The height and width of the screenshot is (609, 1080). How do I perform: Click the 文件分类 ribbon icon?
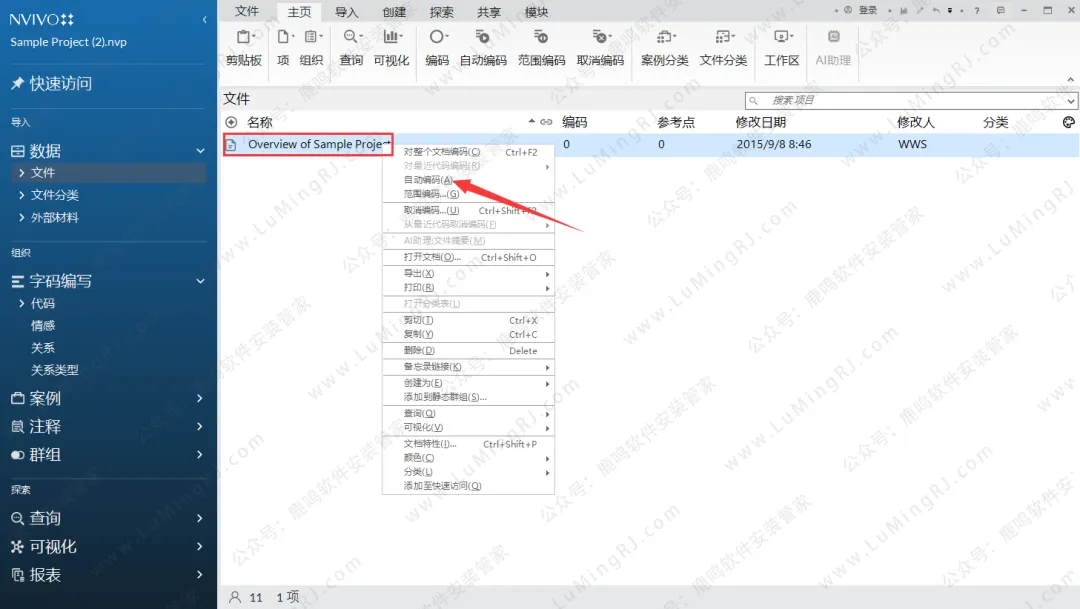[723, 37]
